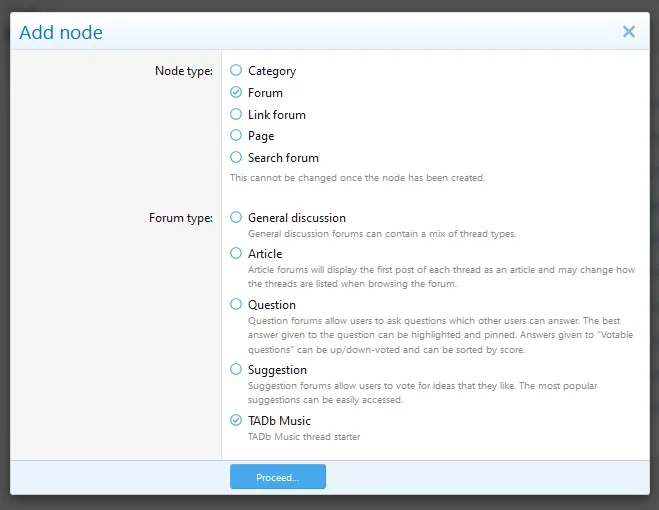This screenshot has width=659, height=510.
Task: Click the Node type field label
Action: [x=183, y=71]
